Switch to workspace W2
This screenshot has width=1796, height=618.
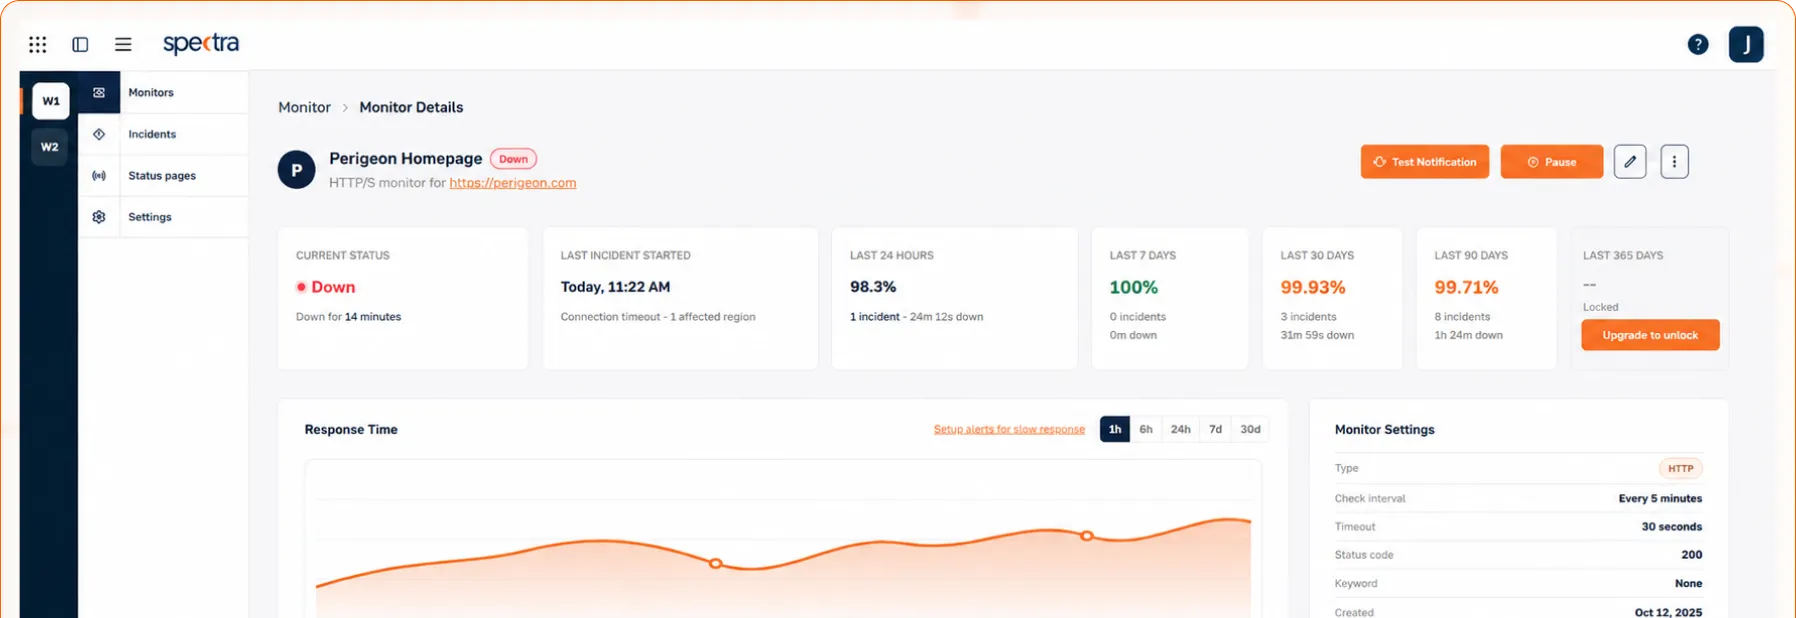50,147
